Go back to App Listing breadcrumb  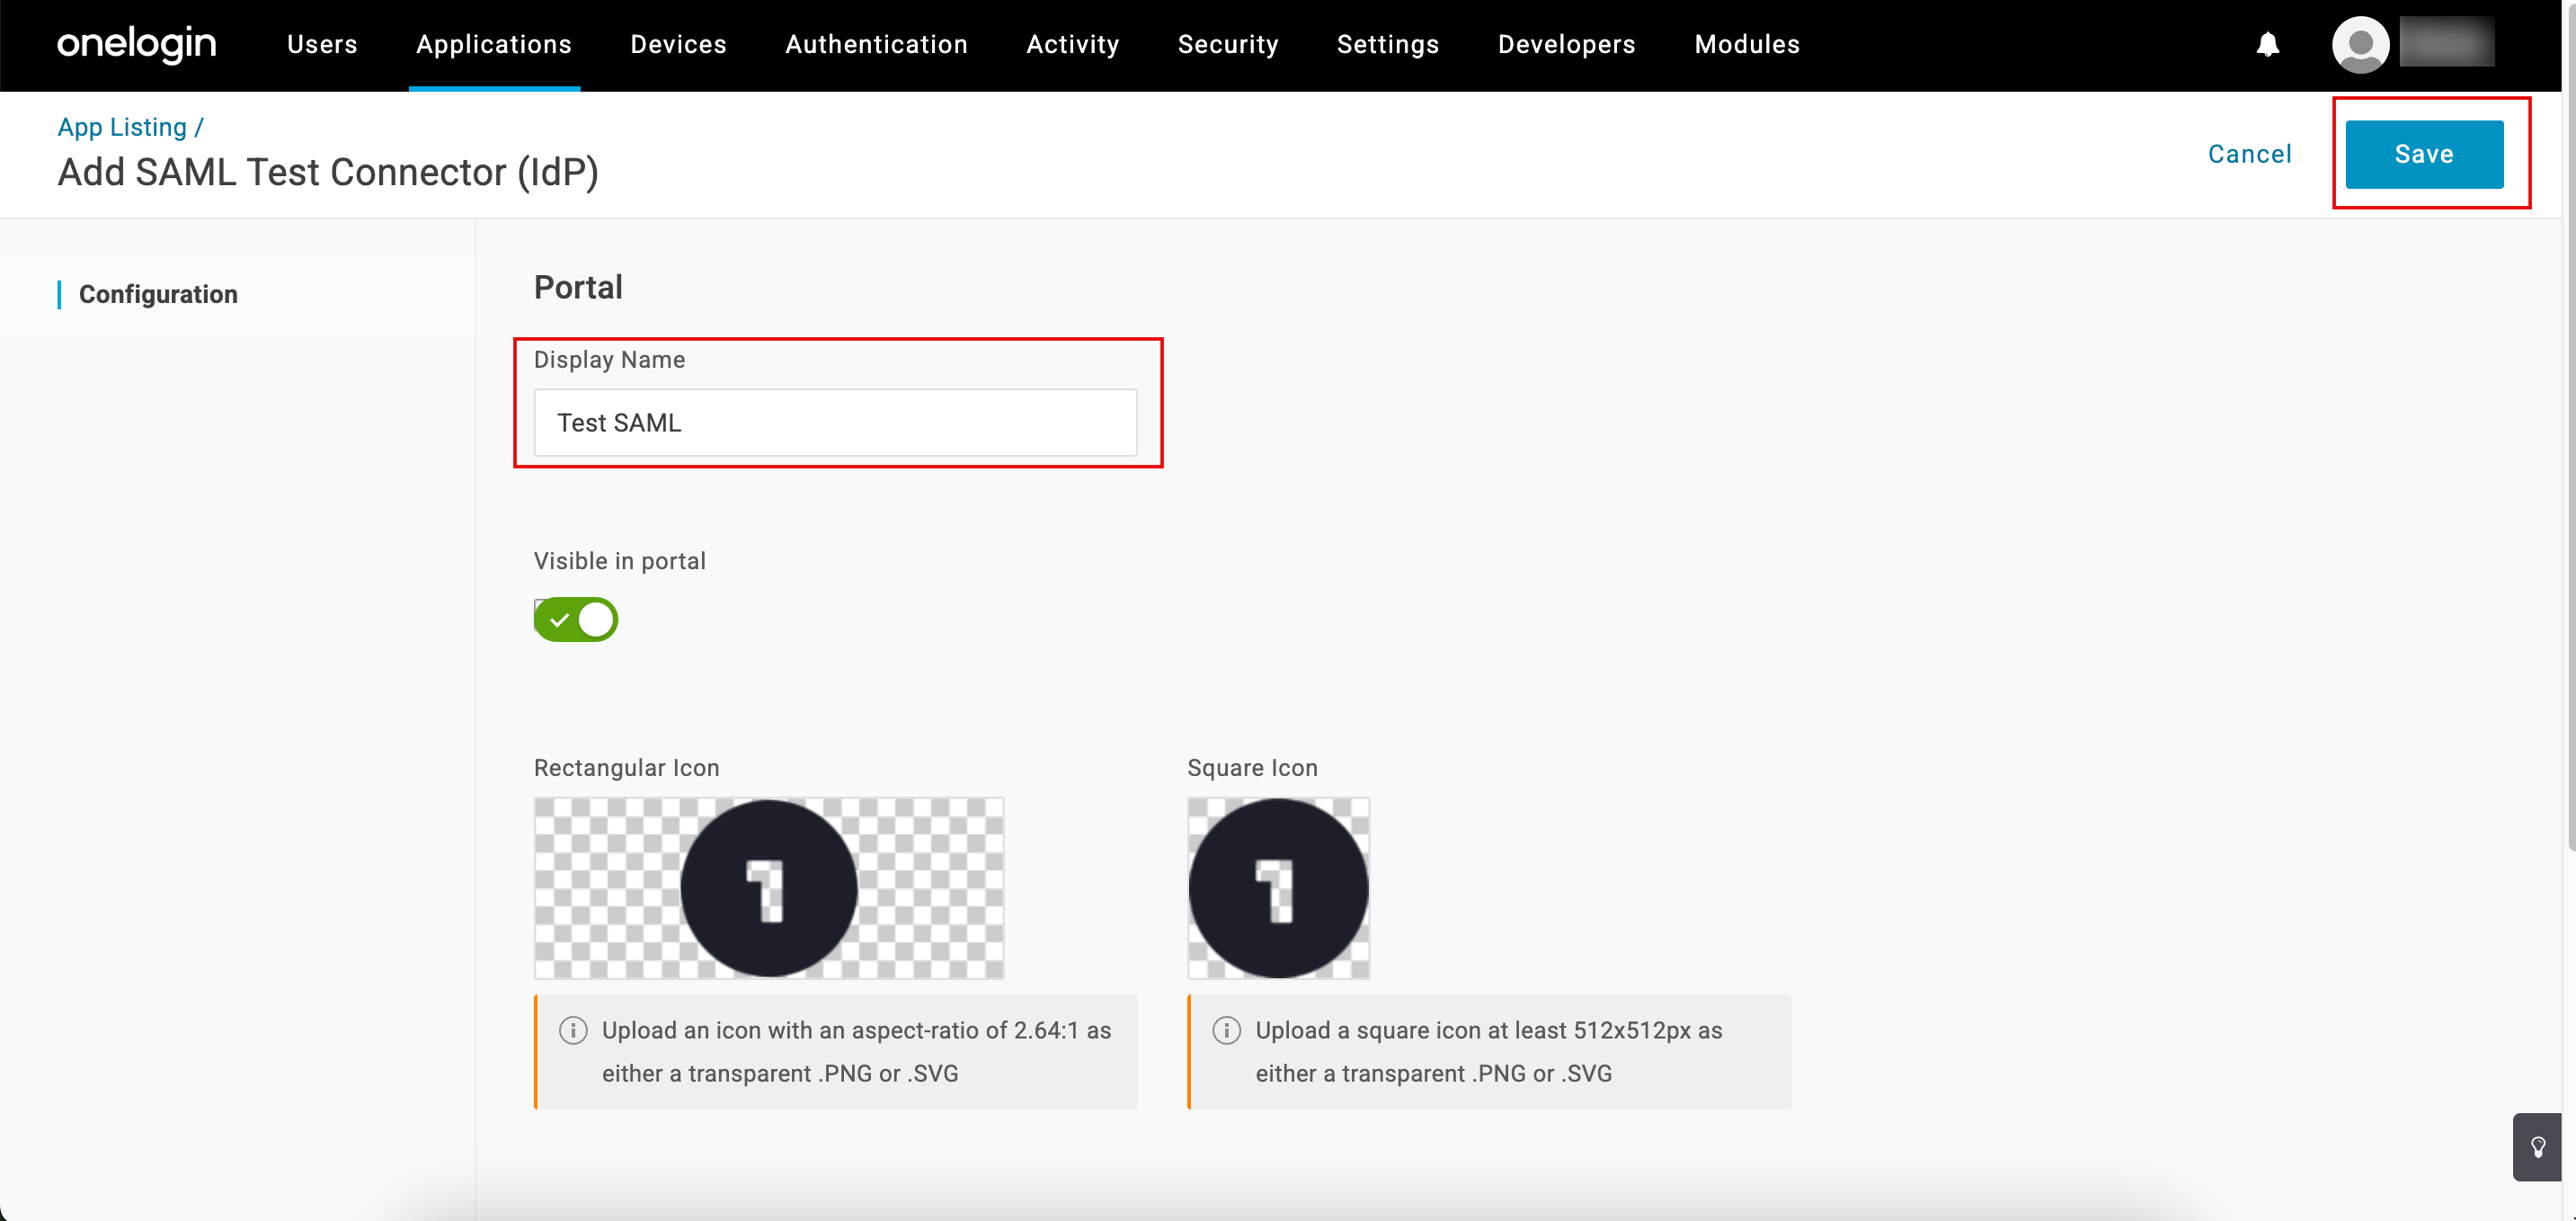[x=122, y=127]
